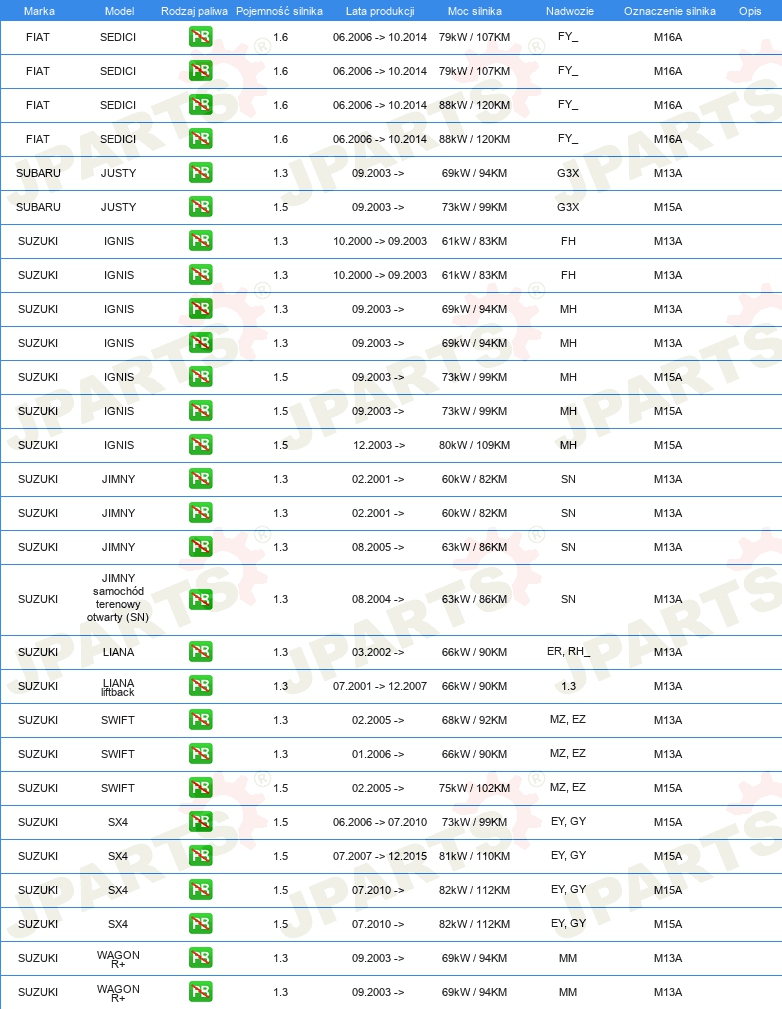Screen dimensions: 782x1009
Task: Click the Rodzaj paliwa column header
Action: 194,11
